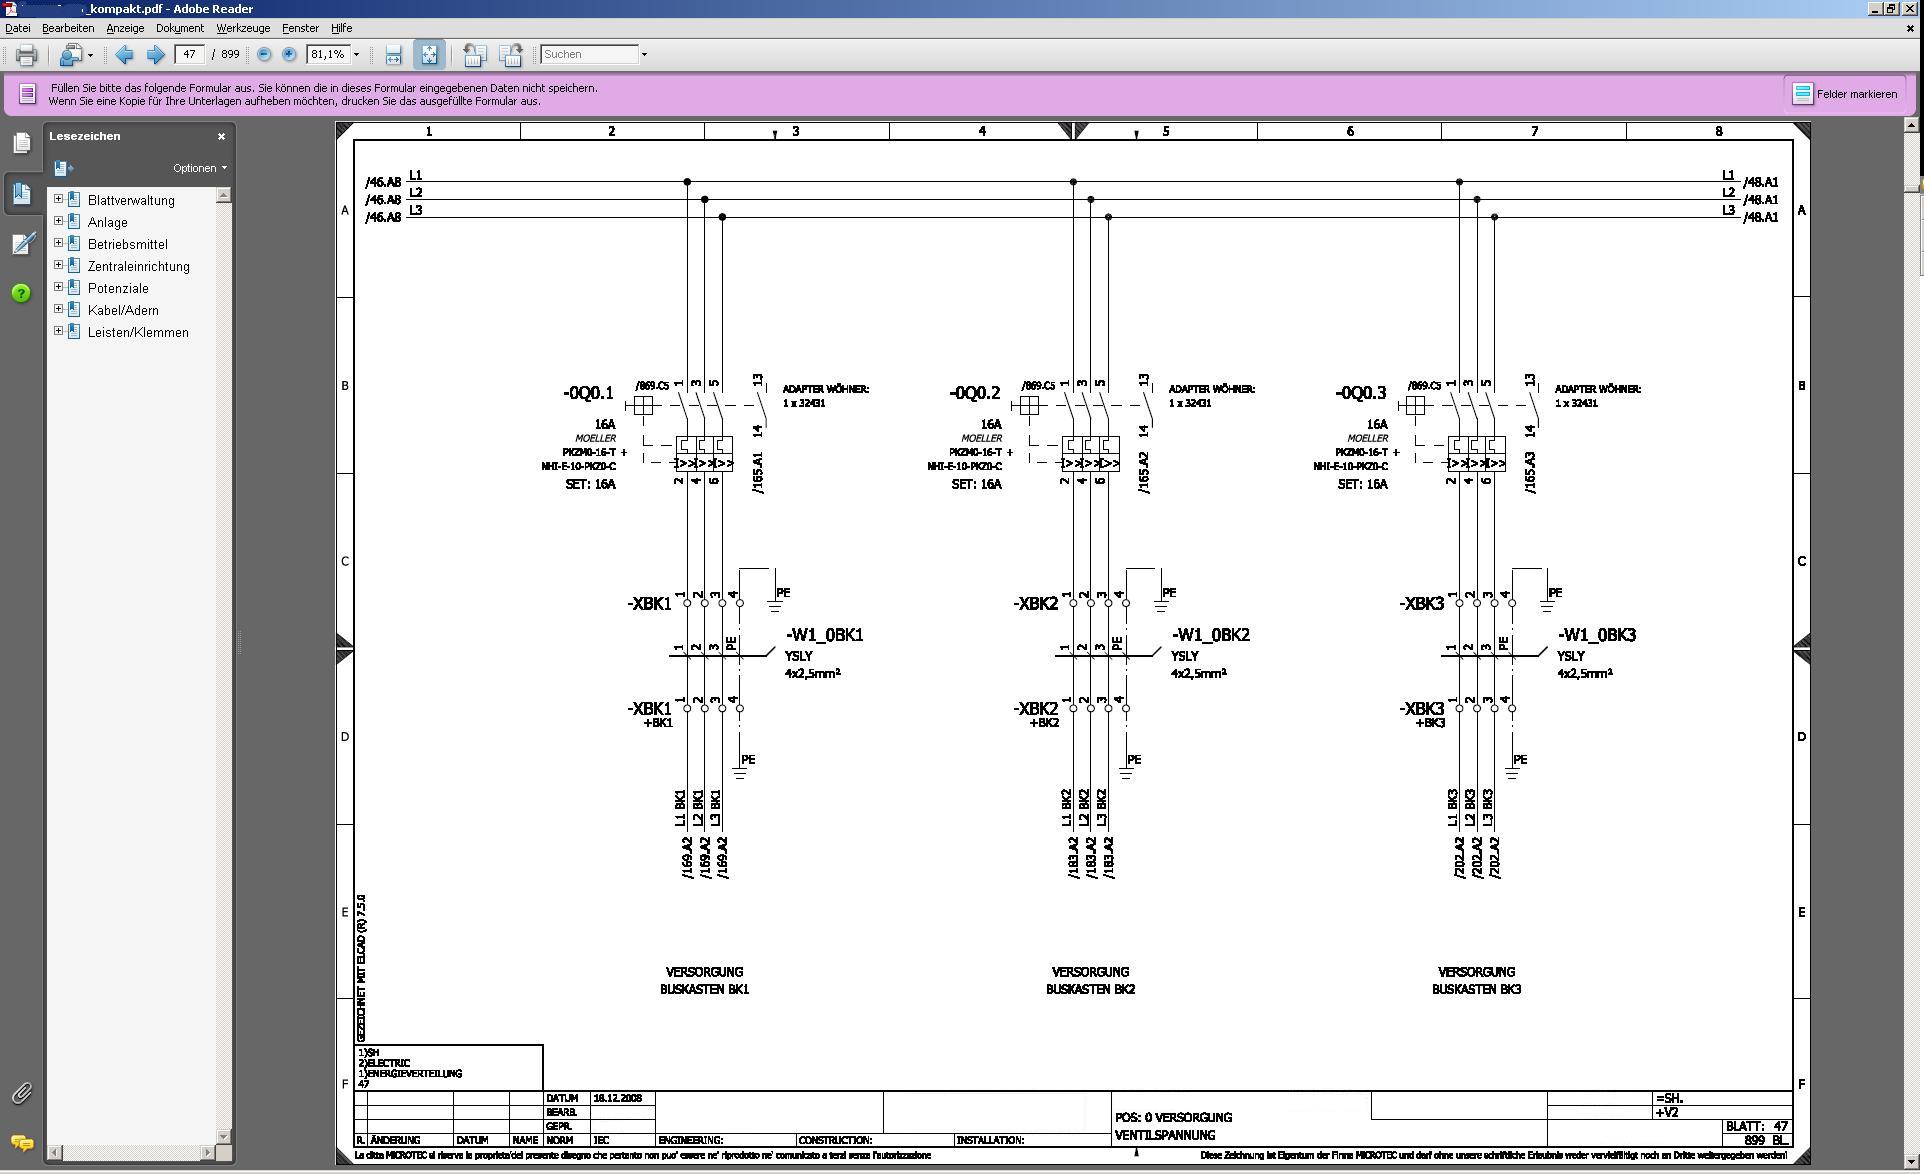Fit page width icon
The width and height of the screenshot is (1924, 1174).
[x=393, y=55]
